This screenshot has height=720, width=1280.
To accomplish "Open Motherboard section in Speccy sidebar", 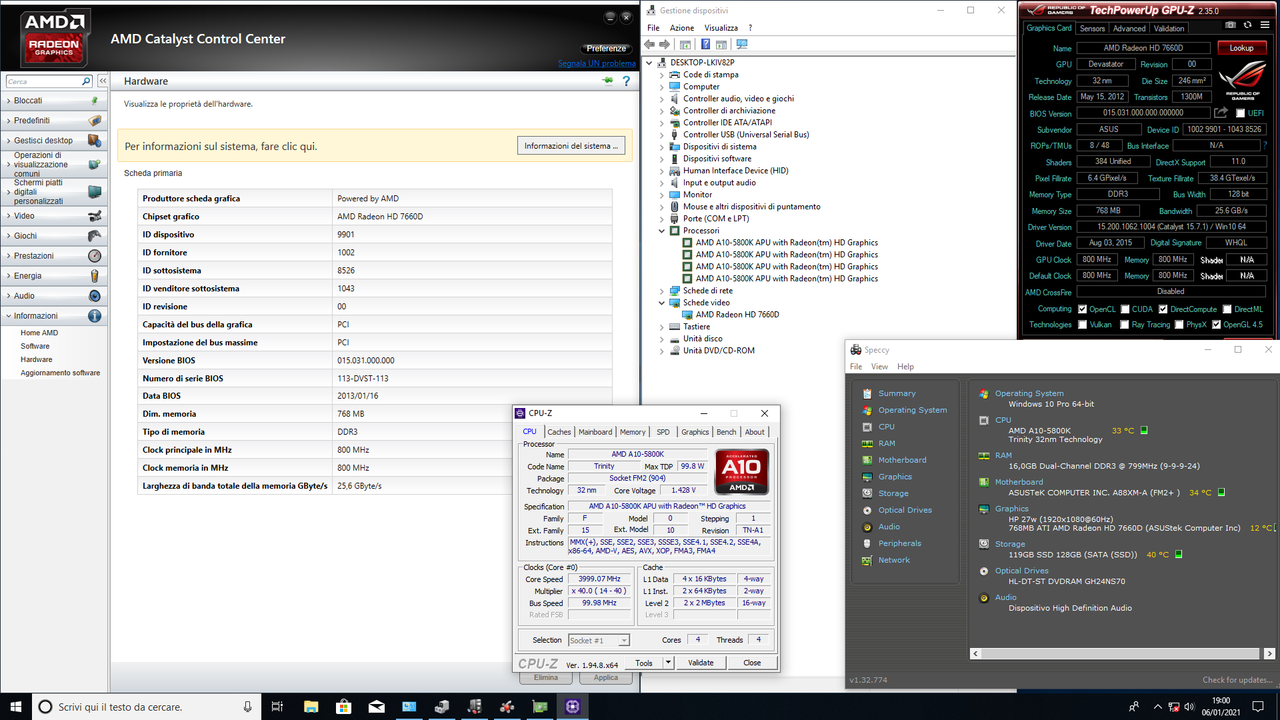I will (902, 460).
